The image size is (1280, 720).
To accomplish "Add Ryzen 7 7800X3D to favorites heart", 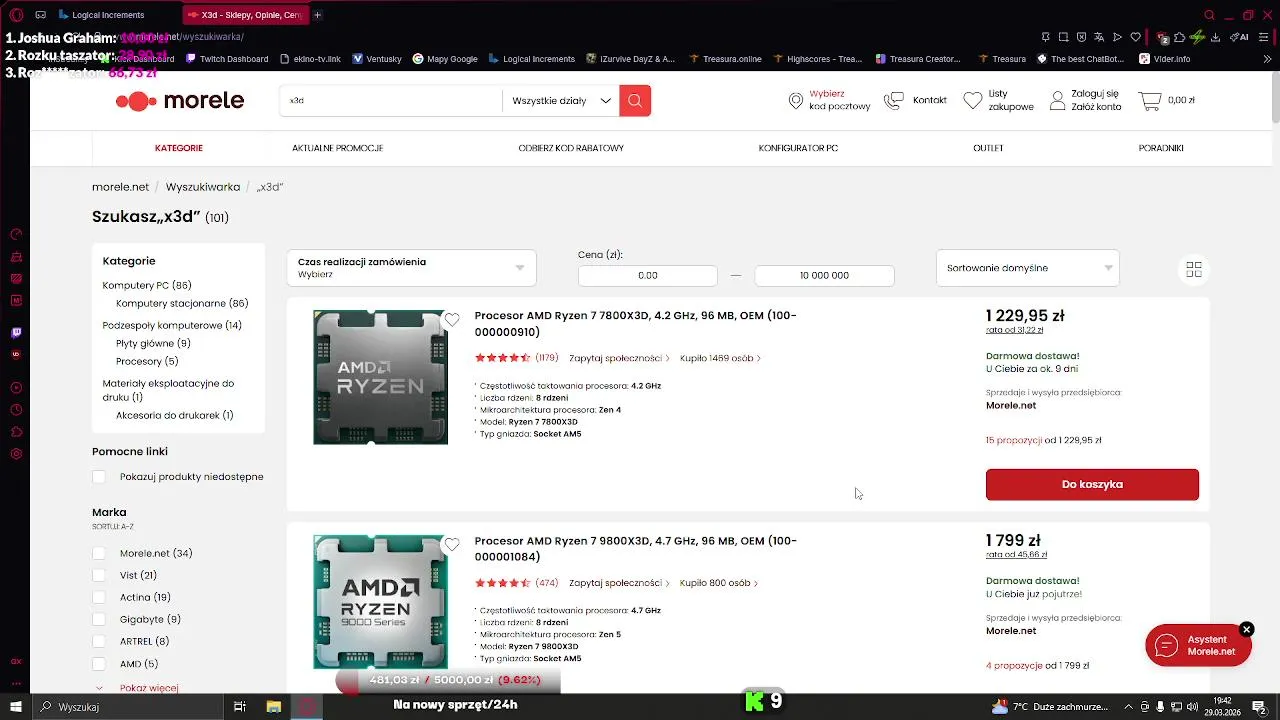I will click(x=452, y=320).
